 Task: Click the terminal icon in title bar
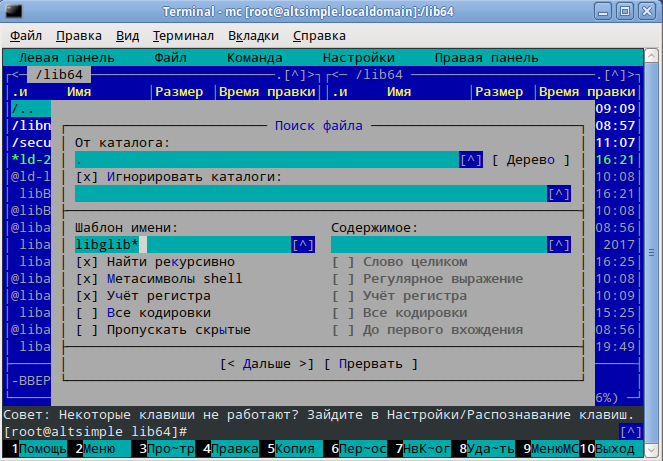point(12,12)
